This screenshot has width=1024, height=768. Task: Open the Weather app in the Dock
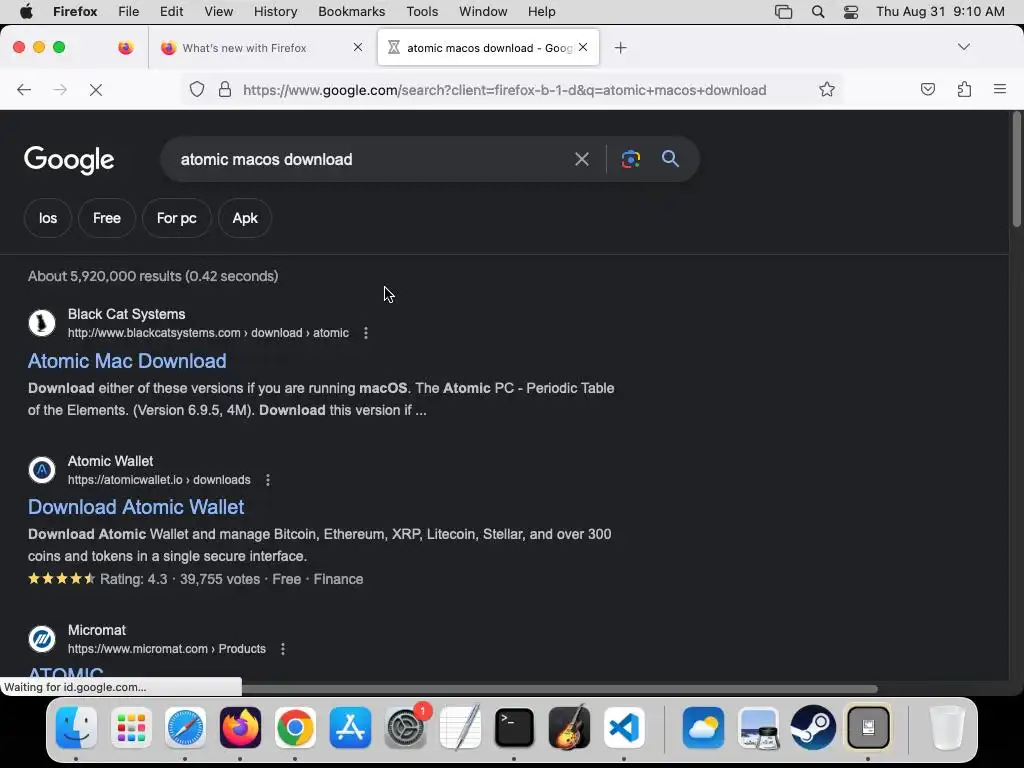point(703,727)
